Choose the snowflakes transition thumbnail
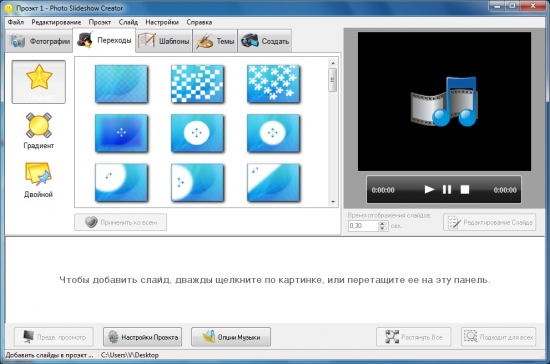Screen dimensions: 550x364 273,84
